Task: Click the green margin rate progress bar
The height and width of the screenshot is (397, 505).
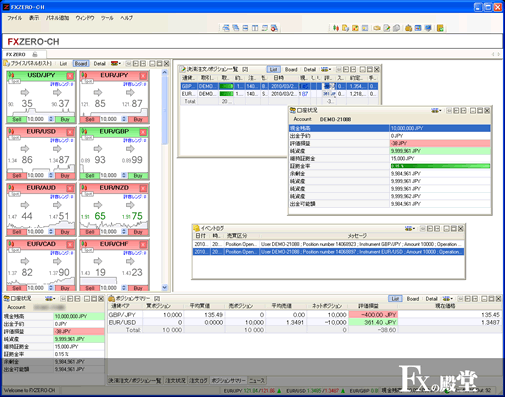Action: [x=440, y=166]
